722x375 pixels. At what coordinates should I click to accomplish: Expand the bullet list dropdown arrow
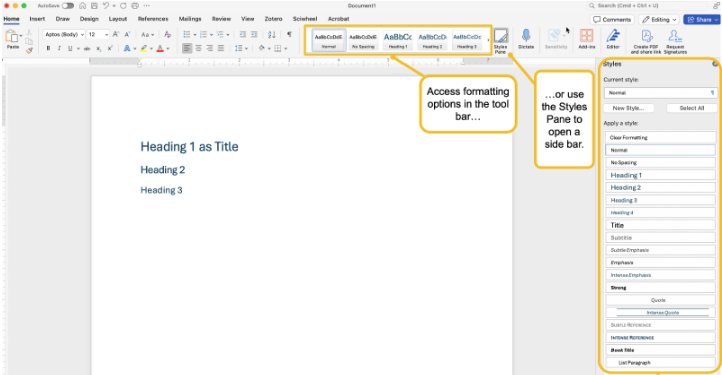[195, 35]
